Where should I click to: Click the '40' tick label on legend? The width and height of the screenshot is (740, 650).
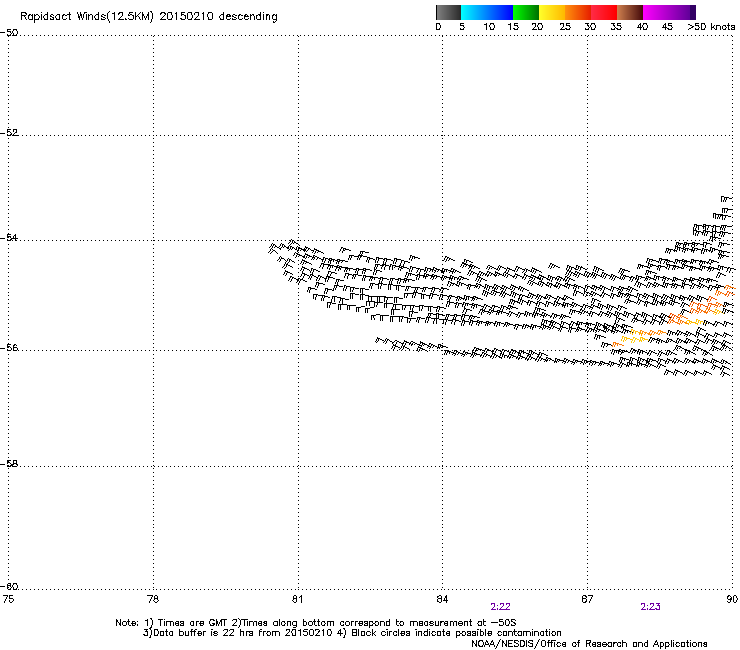[642, 27]
